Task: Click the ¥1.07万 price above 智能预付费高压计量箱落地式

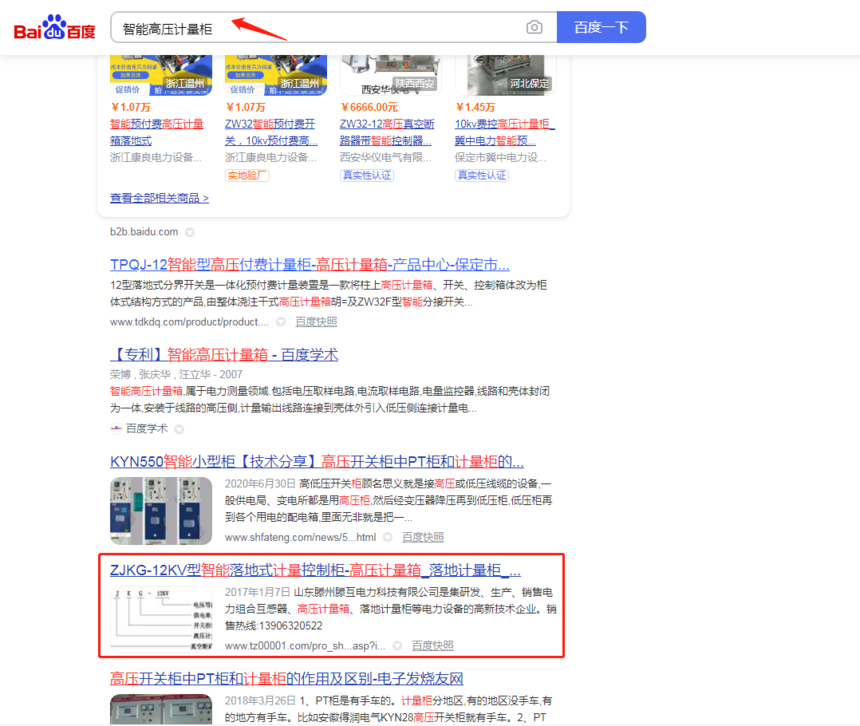Action: [x=131, y=107]
